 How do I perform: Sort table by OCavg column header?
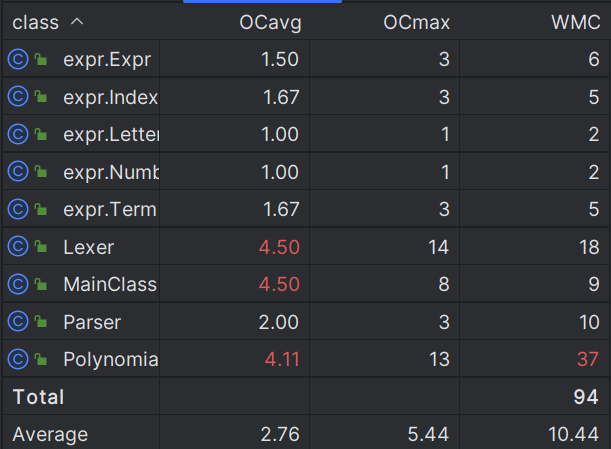(270, 23)
